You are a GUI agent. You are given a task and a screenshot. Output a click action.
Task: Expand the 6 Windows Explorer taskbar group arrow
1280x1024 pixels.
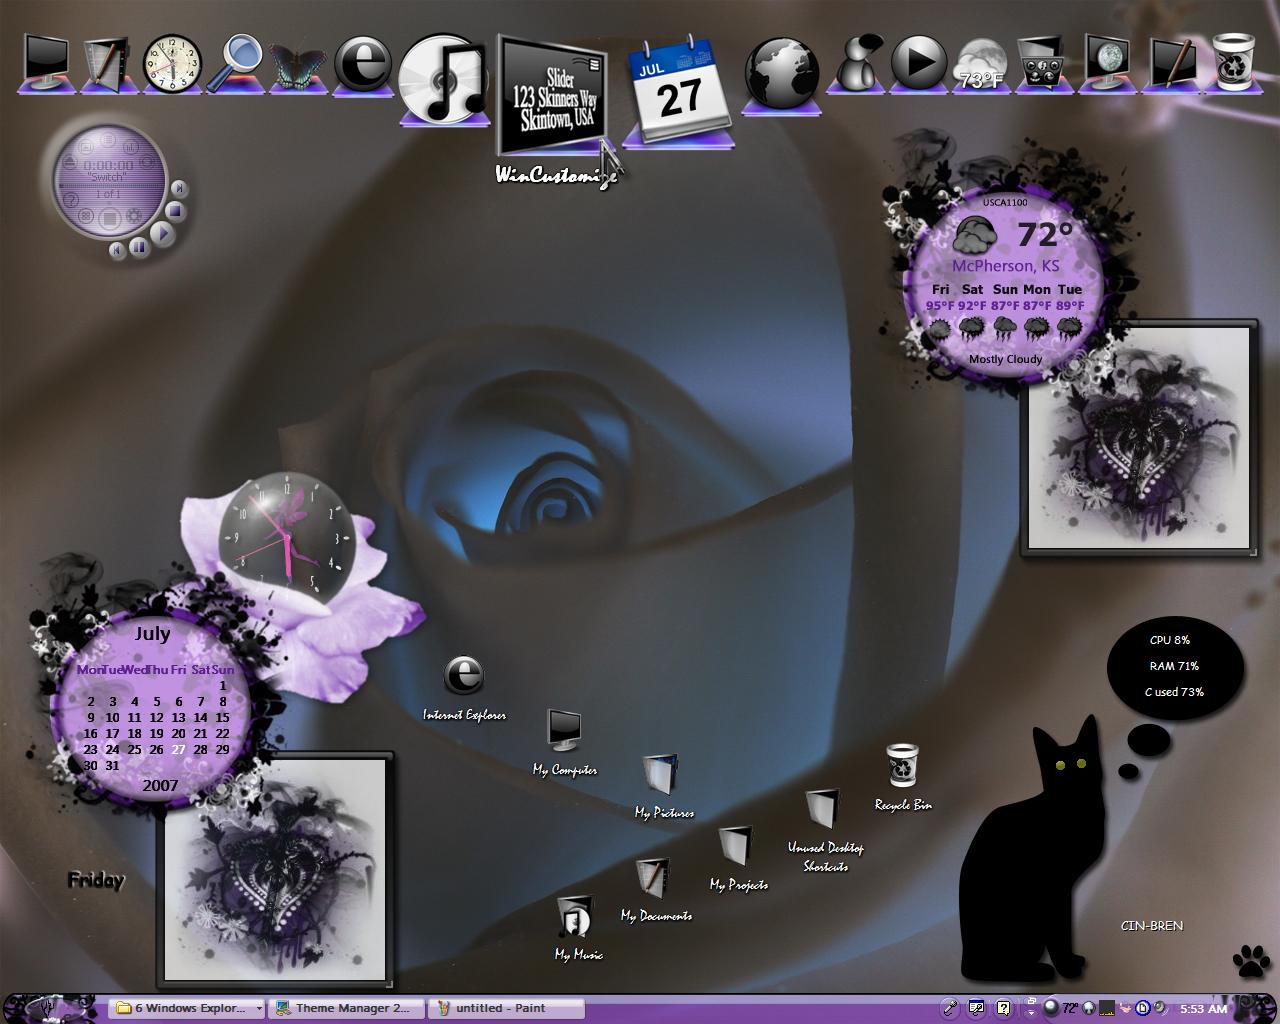pyautogui.click(x=259, y=1009)
